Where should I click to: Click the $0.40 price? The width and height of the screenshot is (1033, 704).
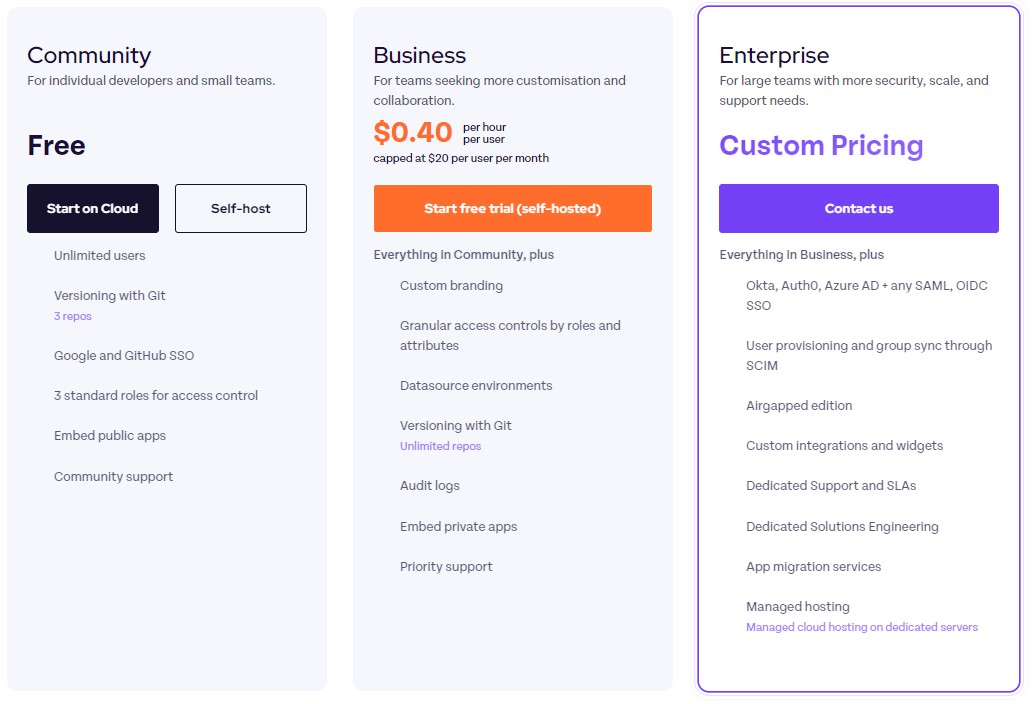pyautogui.click(x=413, y=132)
